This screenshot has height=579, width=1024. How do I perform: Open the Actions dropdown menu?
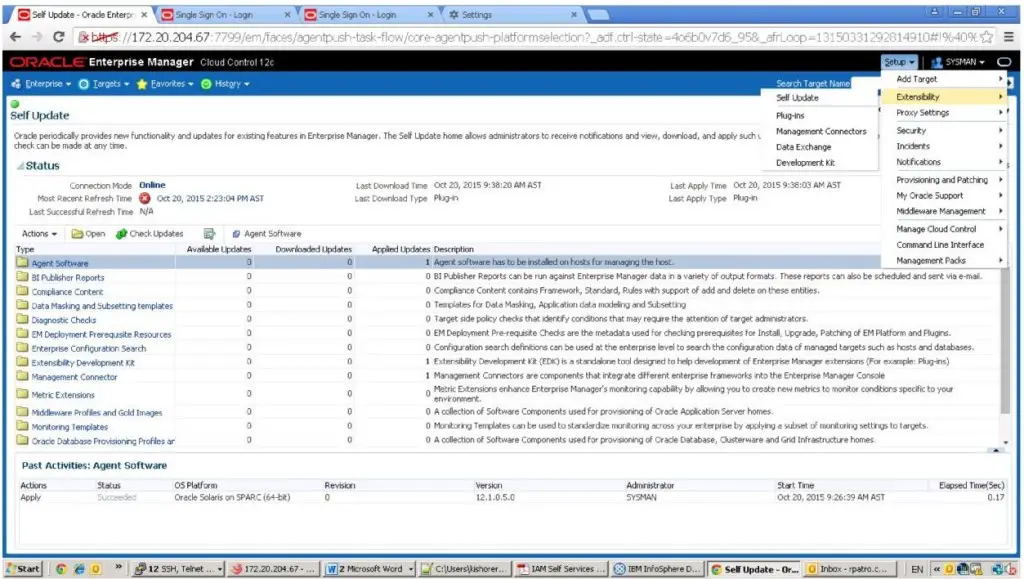(39, 234)
